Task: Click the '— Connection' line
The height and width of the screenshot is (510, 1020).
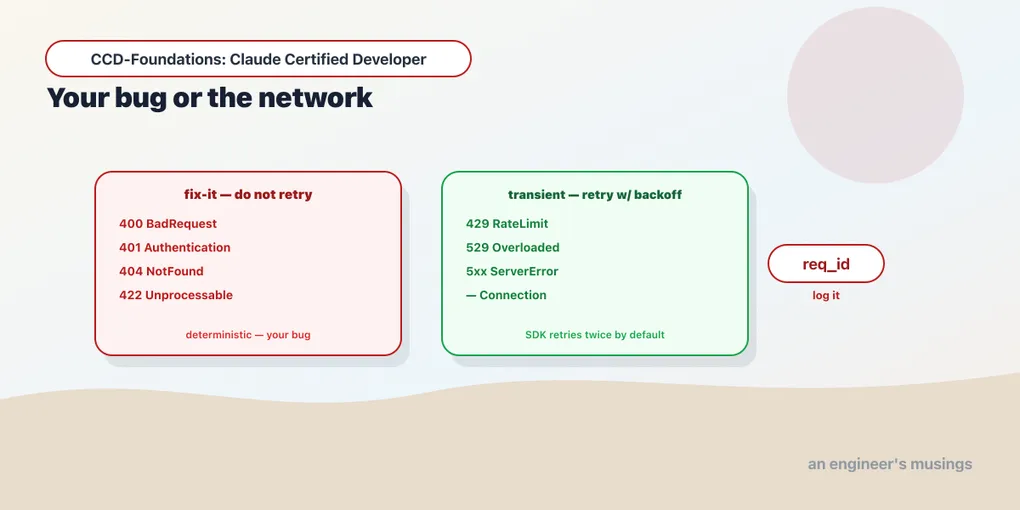Action: click(506, 295)
